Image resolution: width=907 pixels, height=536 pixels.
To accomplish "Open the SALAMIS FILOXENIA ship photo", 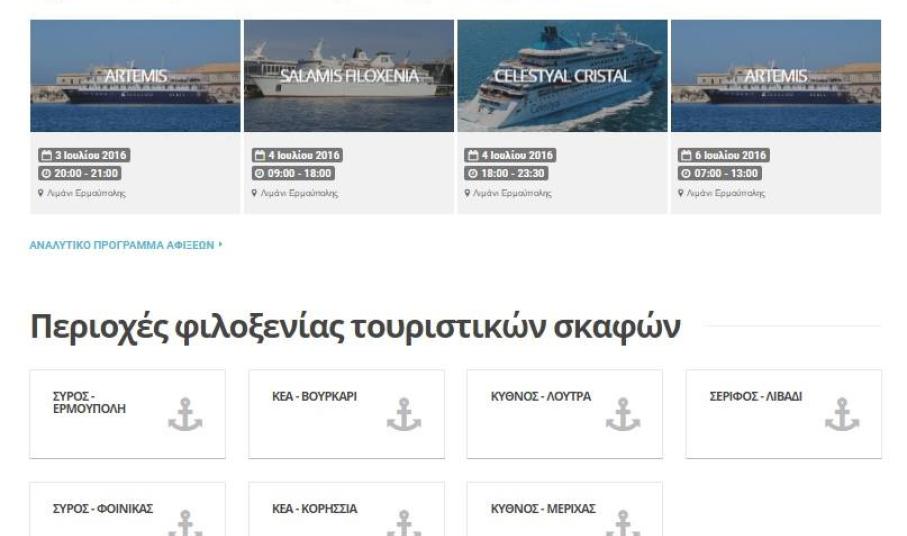I will click(x=349, y=76).
